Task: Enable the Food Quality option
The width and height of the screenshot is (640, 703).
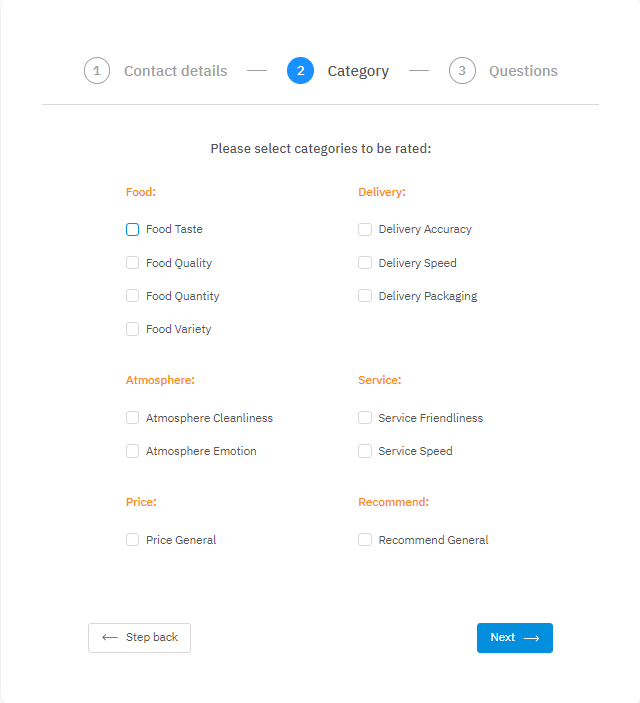Action: pyautogui.click(x=133, y=263)
